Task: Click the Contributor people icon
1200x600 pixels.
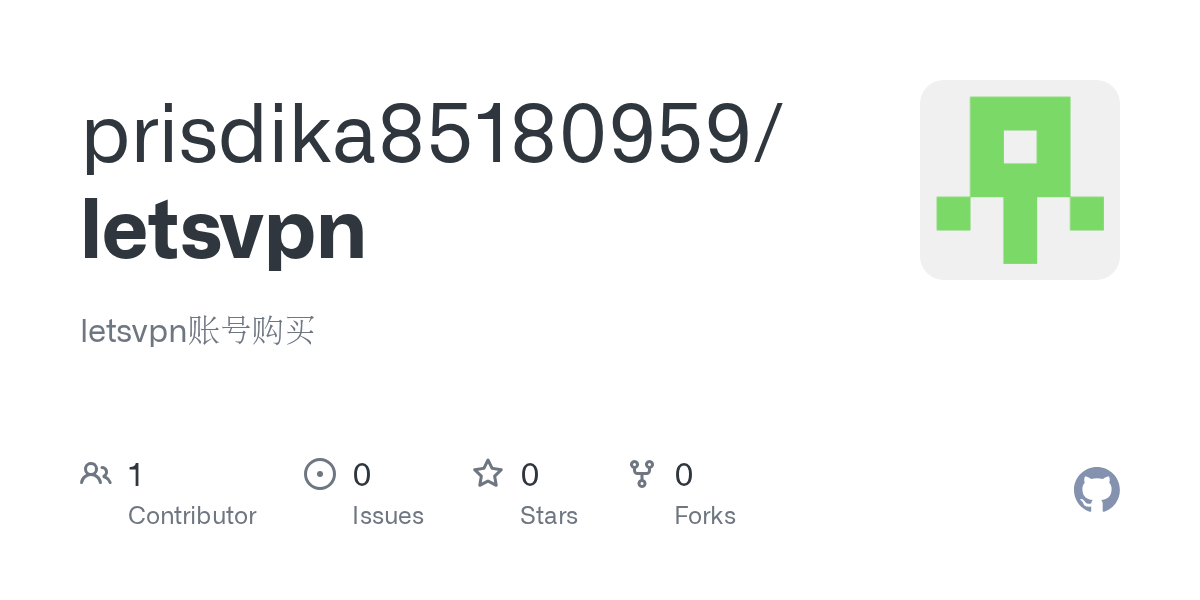Action: coord(96,474)
